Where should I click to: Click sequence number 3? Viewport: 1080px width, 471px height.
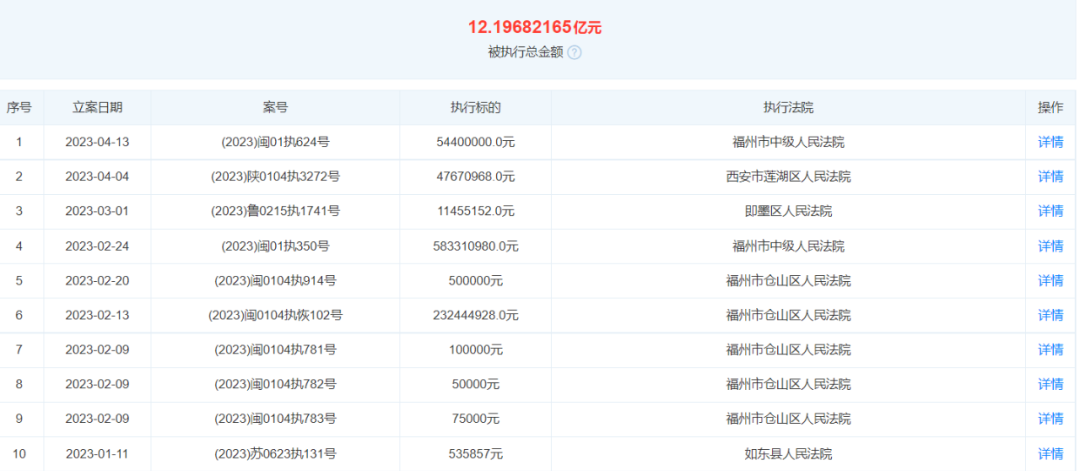(19, 211)
